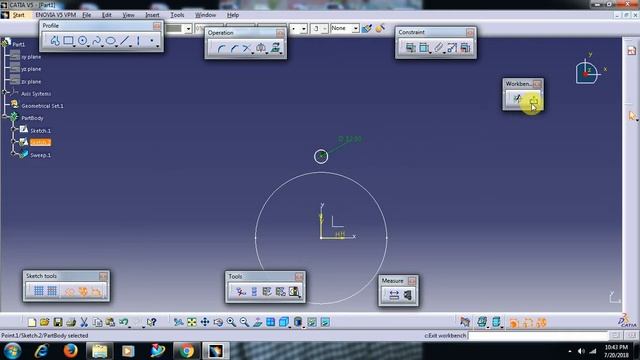
Task: Choose the Corner tool in Operation toolbar
Action: 221,48
